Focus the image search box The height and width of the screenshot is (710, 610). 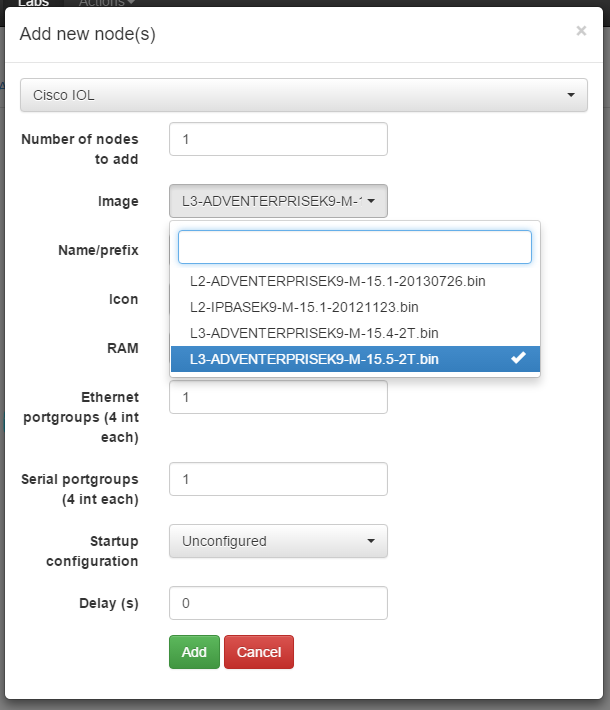click(355, 247)
